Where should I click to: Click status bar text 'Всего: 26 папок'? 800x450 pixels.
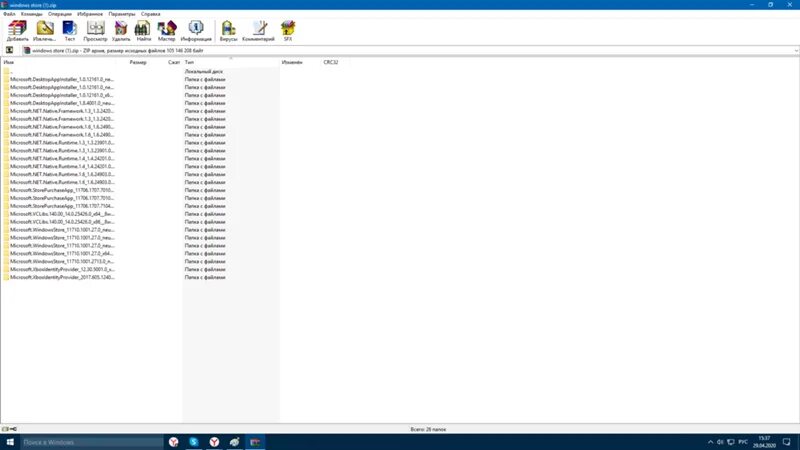click(428, 430)
